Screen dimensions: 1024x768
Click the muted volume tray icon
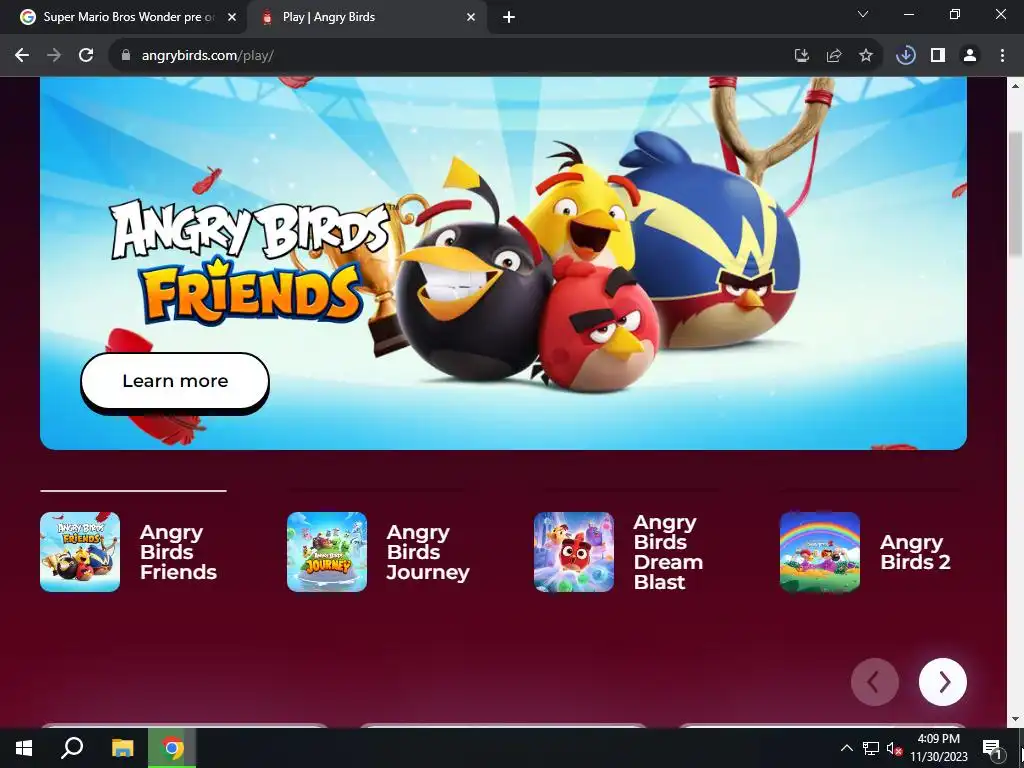pyautogui.click(x=894, y=748)
